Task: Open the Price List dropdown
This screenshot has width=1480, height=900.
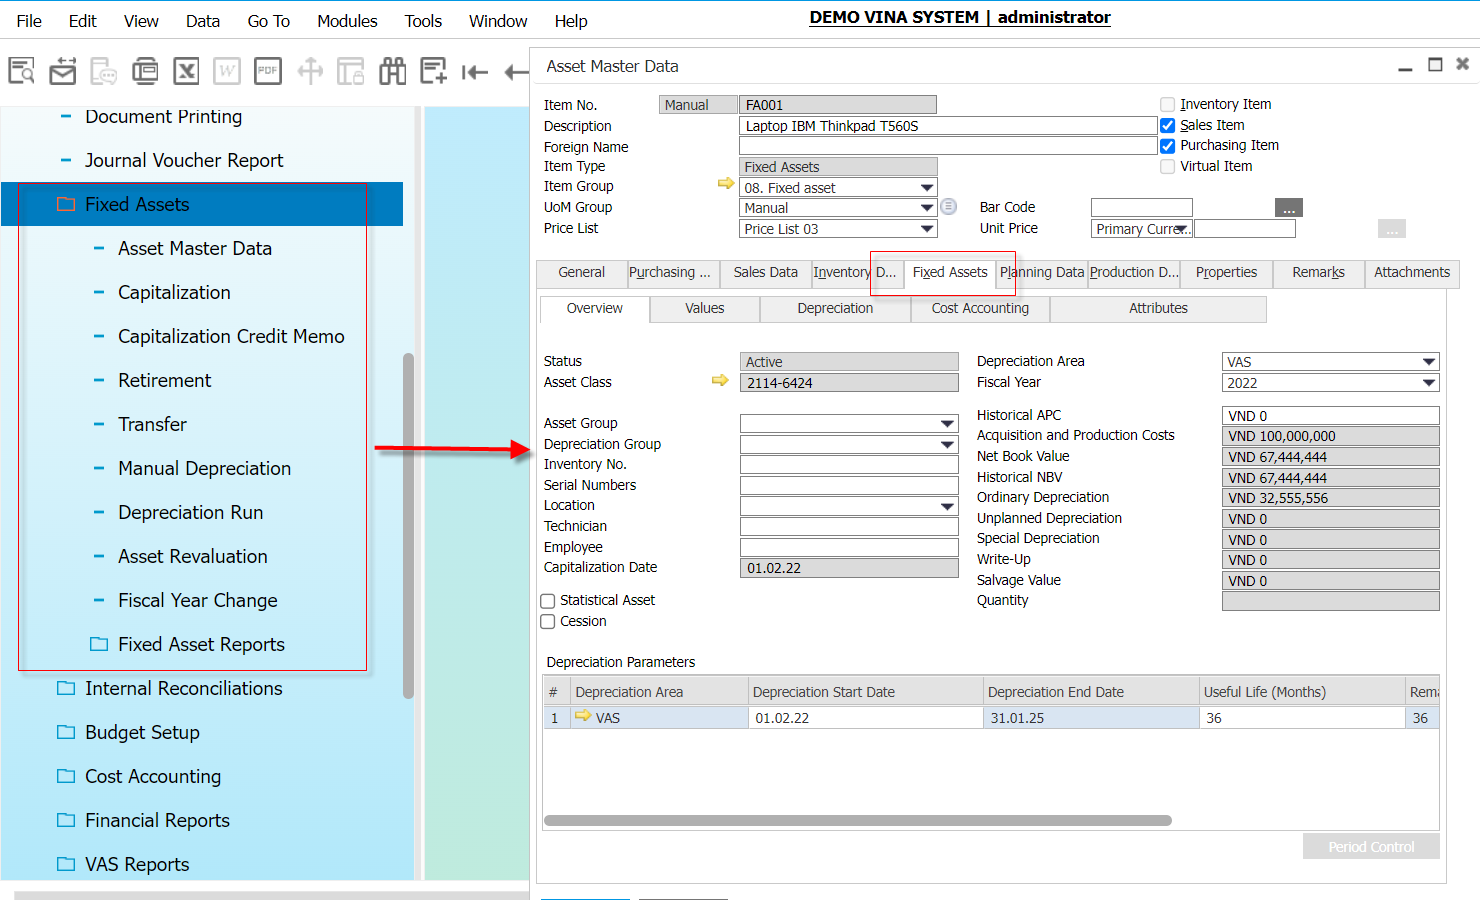Action: click(x=927, y=229)
